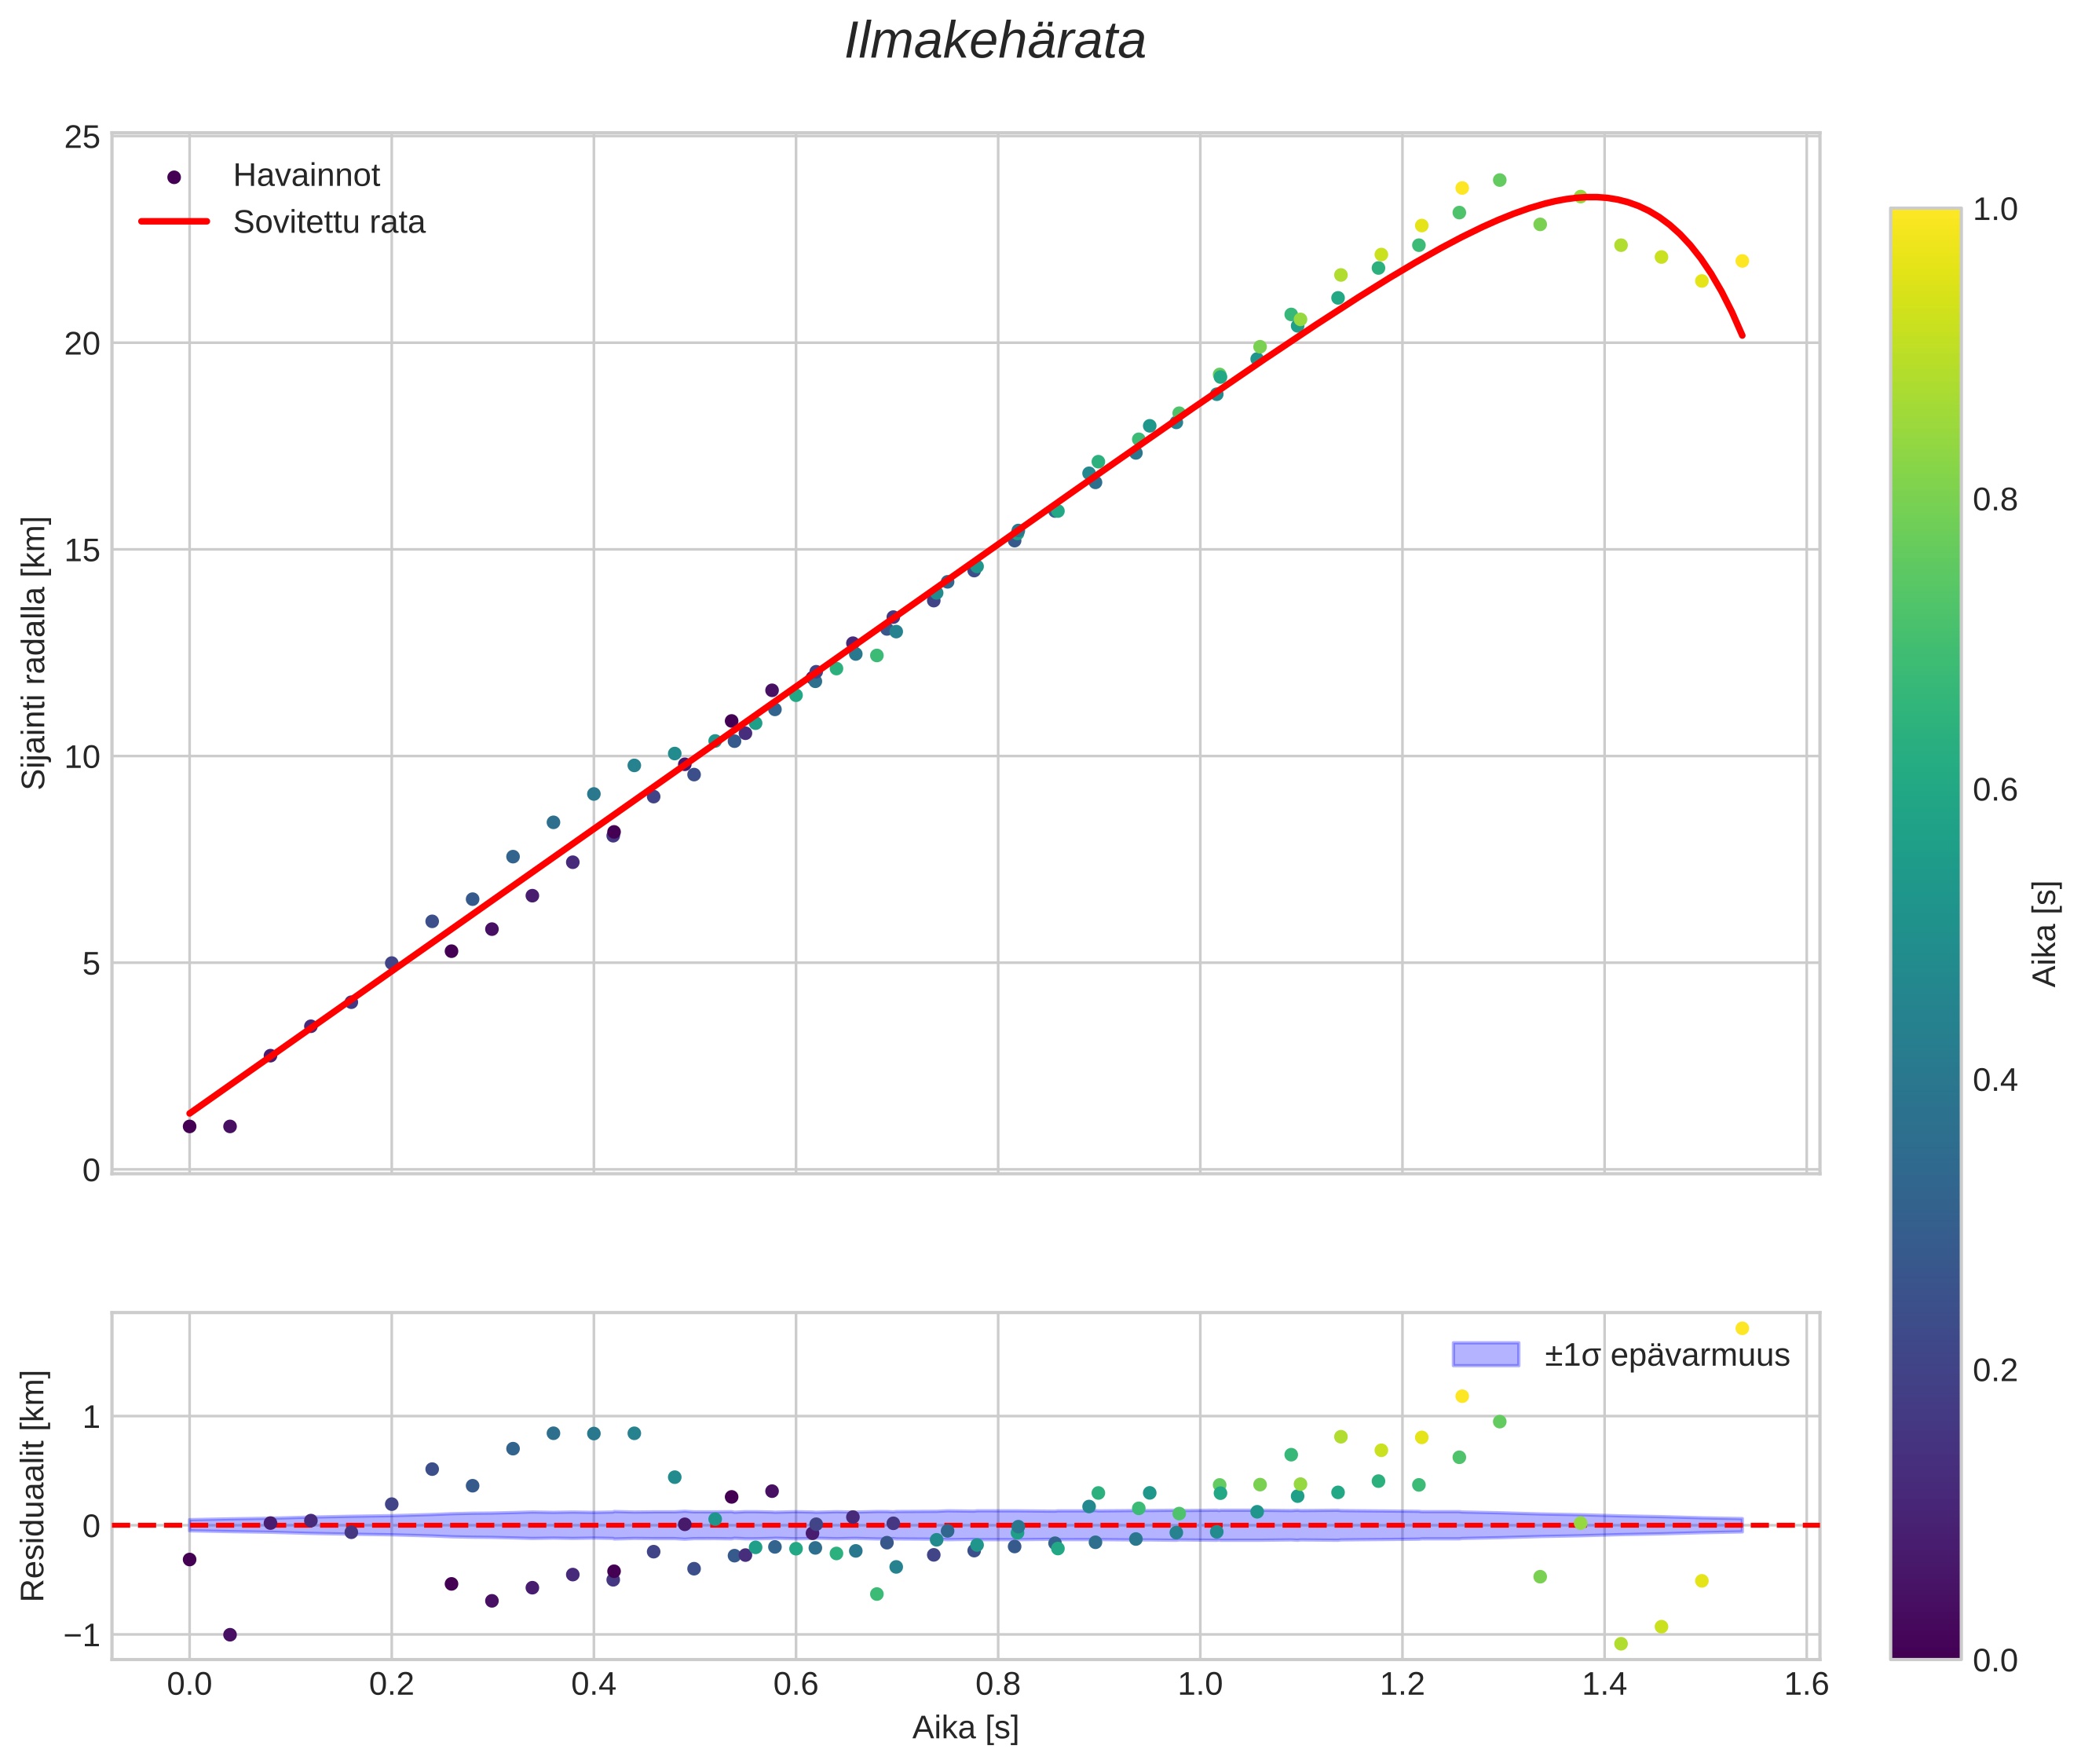Click the x-axis tick label 0.8
Viewport: 2081px width, 1764px height.
pyautogui.click(x=997, y=1685)
